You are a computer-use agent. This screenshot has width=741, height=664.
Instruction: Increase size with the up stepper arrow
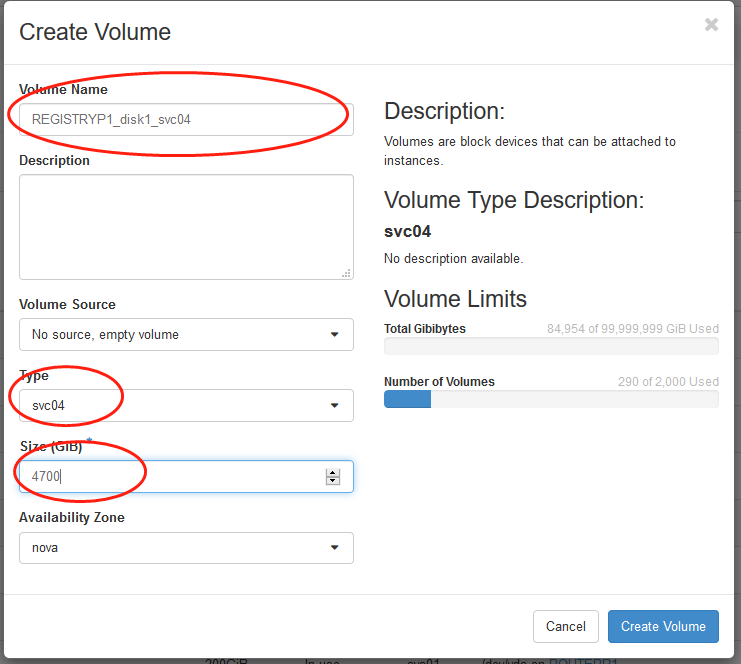[x=333, y=472]
